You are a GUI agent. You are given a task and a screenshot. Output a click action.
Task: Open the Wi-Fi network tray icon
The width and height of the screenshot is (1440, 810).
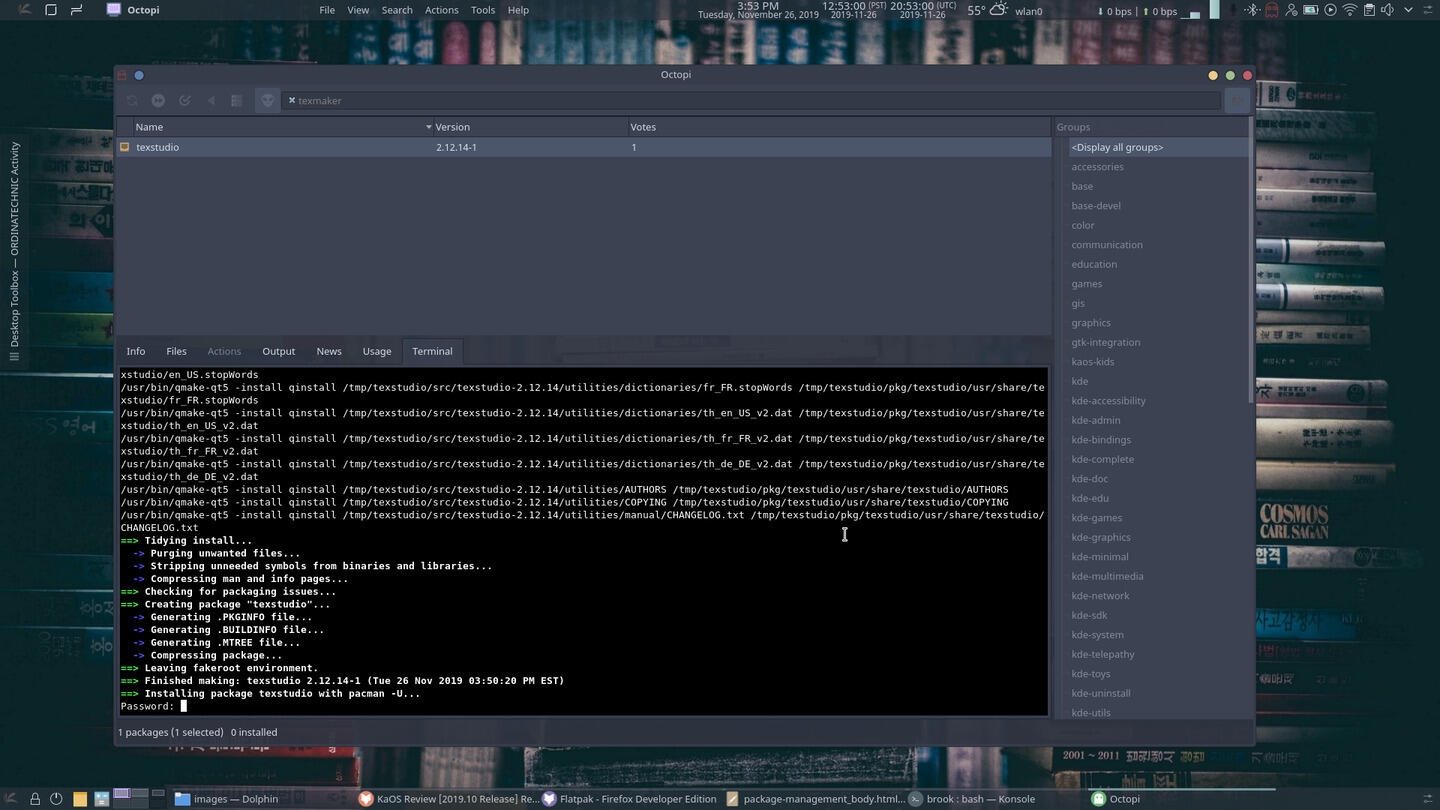point(1350,10)
